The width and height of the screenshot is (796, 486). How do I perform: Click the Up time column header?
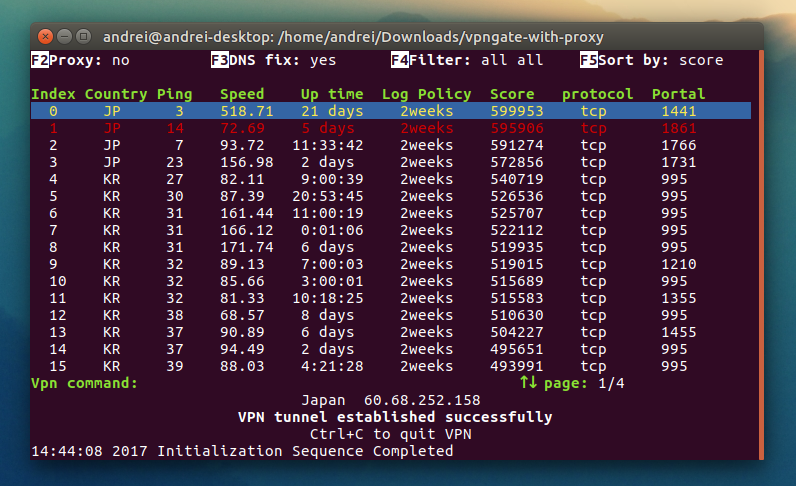[332, 94]
